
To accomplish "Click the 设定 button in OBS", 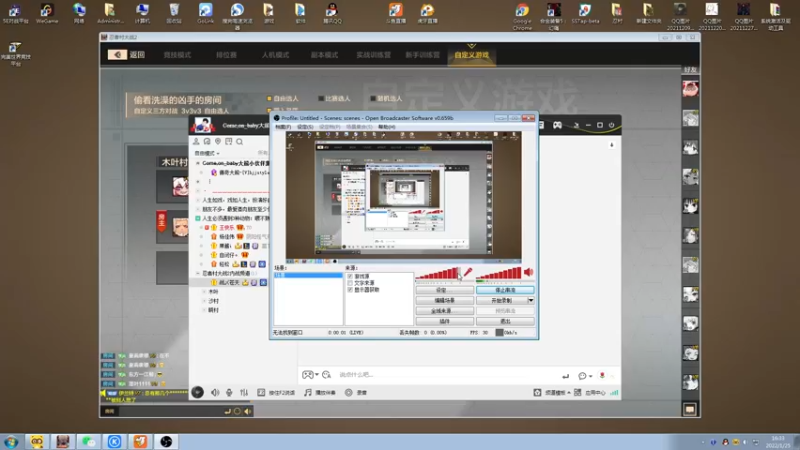I will (444, 290).
